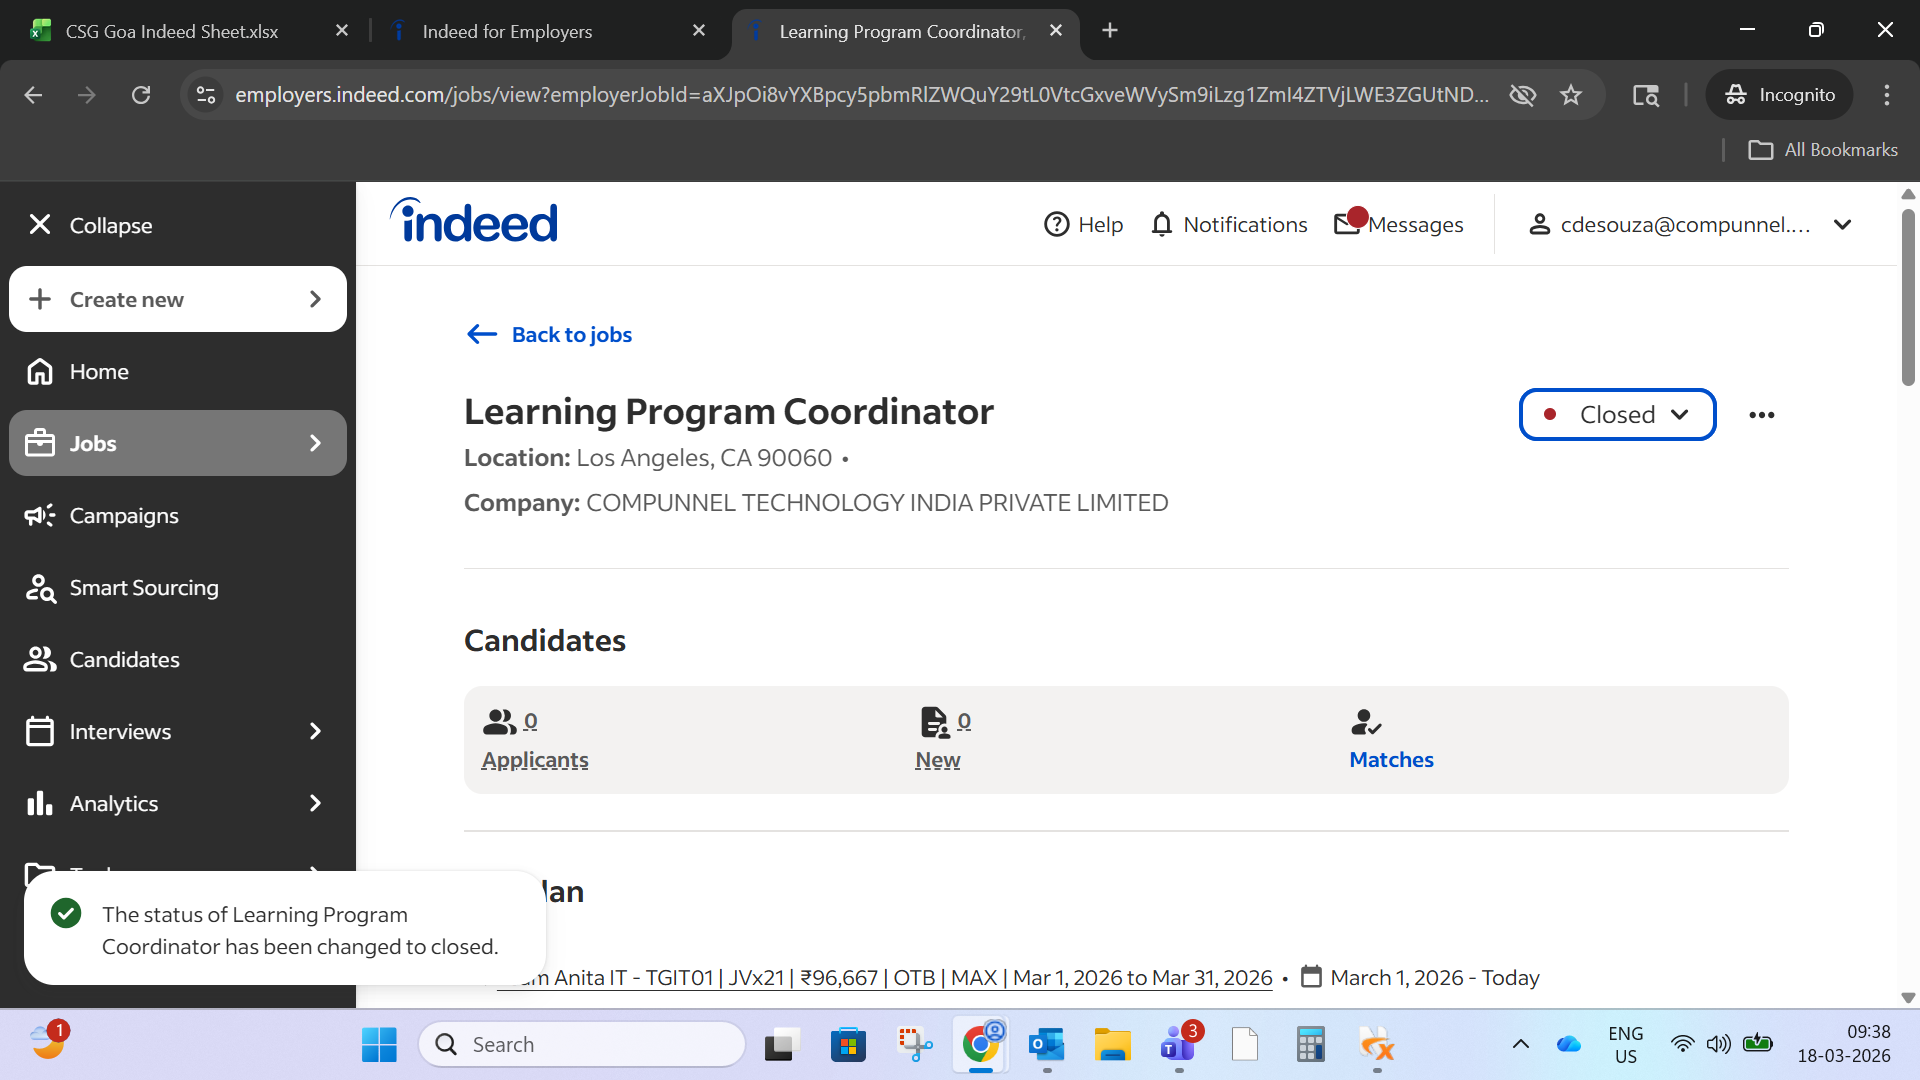The image size is (1920, 1080).
Task: Toggle third-party cookie blocking eye icon
Action: pyautogui.click(x=1522, y=95)
